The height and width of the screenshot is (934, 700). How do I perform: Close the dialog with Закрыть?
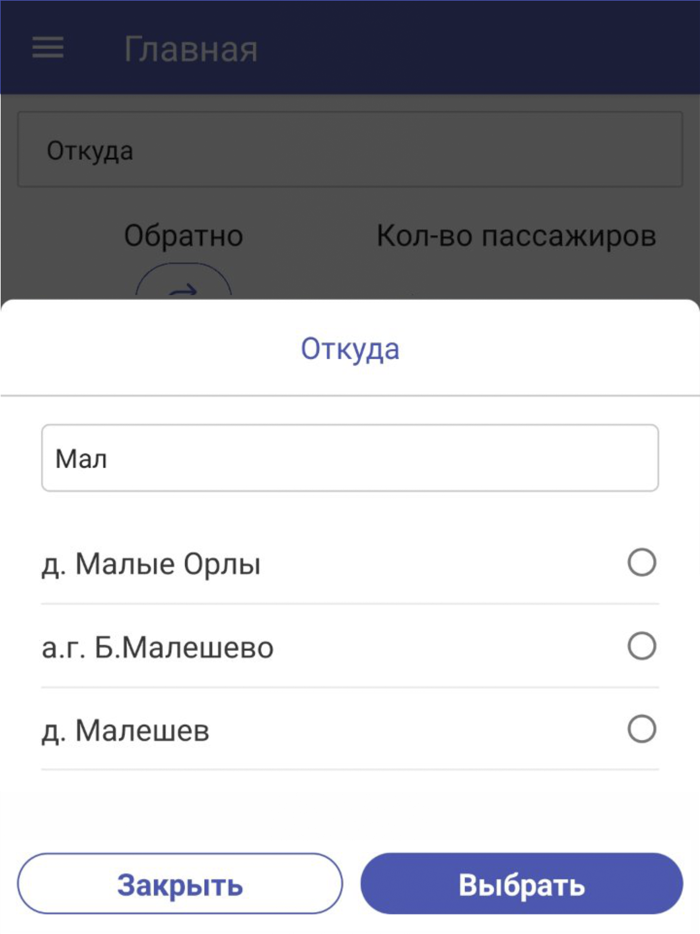pyautogui.click(x=180, y=884)
